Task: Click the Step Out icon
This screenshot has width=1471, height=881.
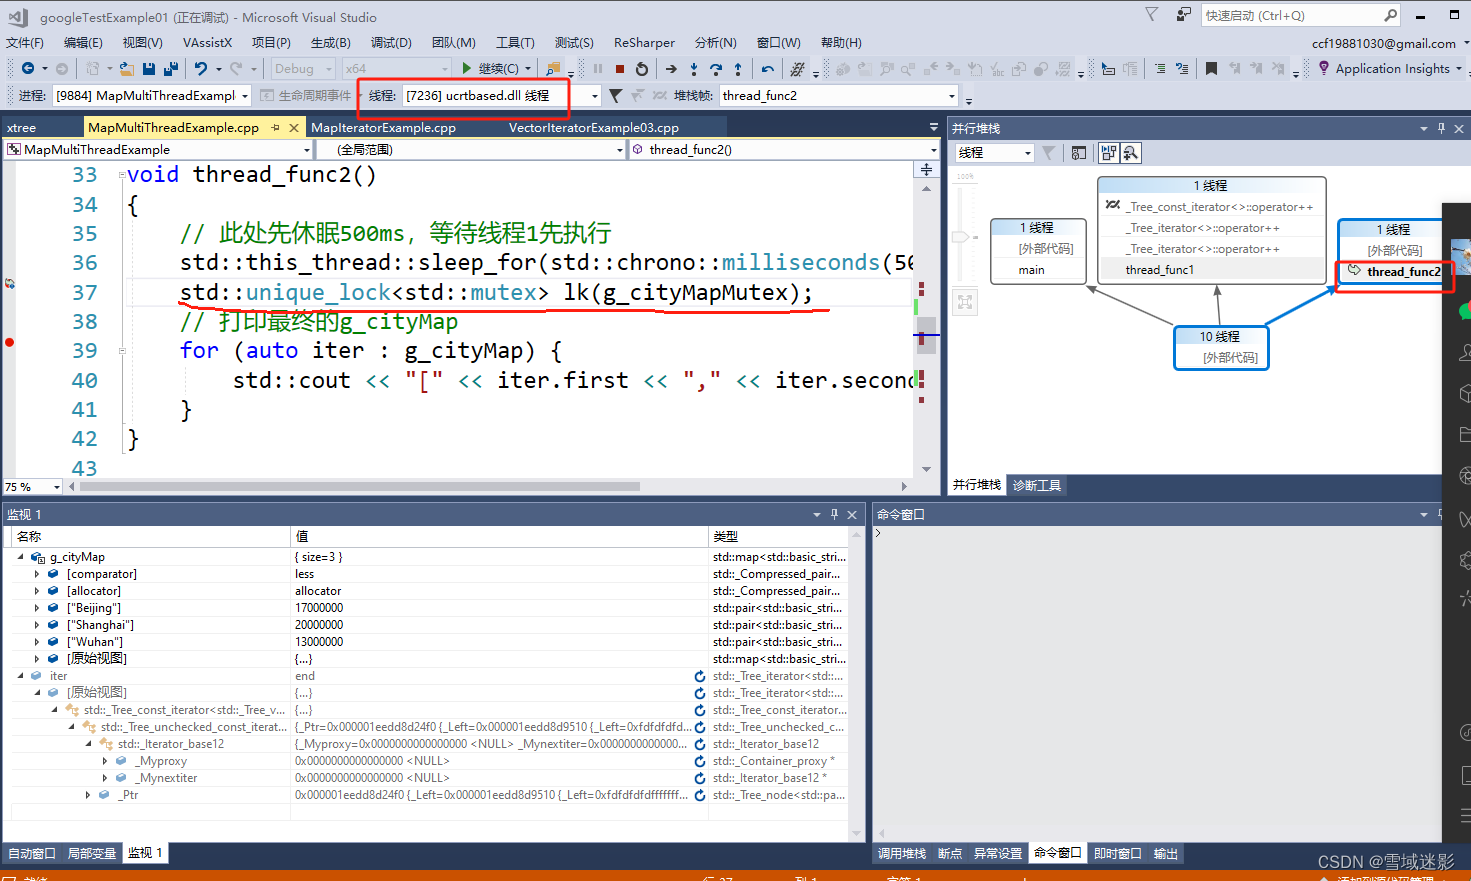Action: (738, 69)
